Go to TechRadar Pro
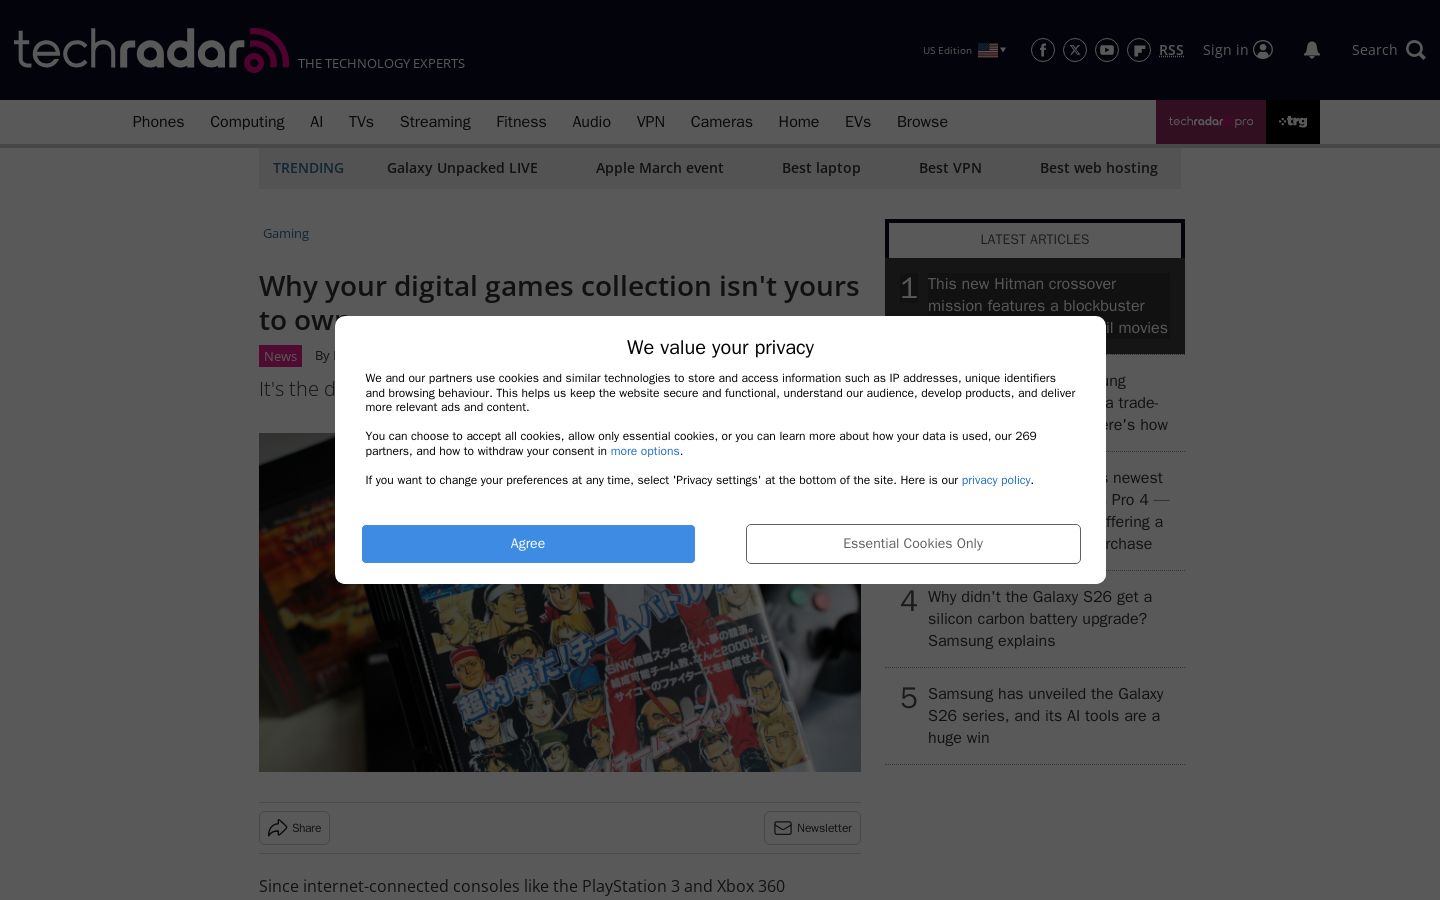The width and height of the screenshot is (1440, 900). (x=1211, y=122)
